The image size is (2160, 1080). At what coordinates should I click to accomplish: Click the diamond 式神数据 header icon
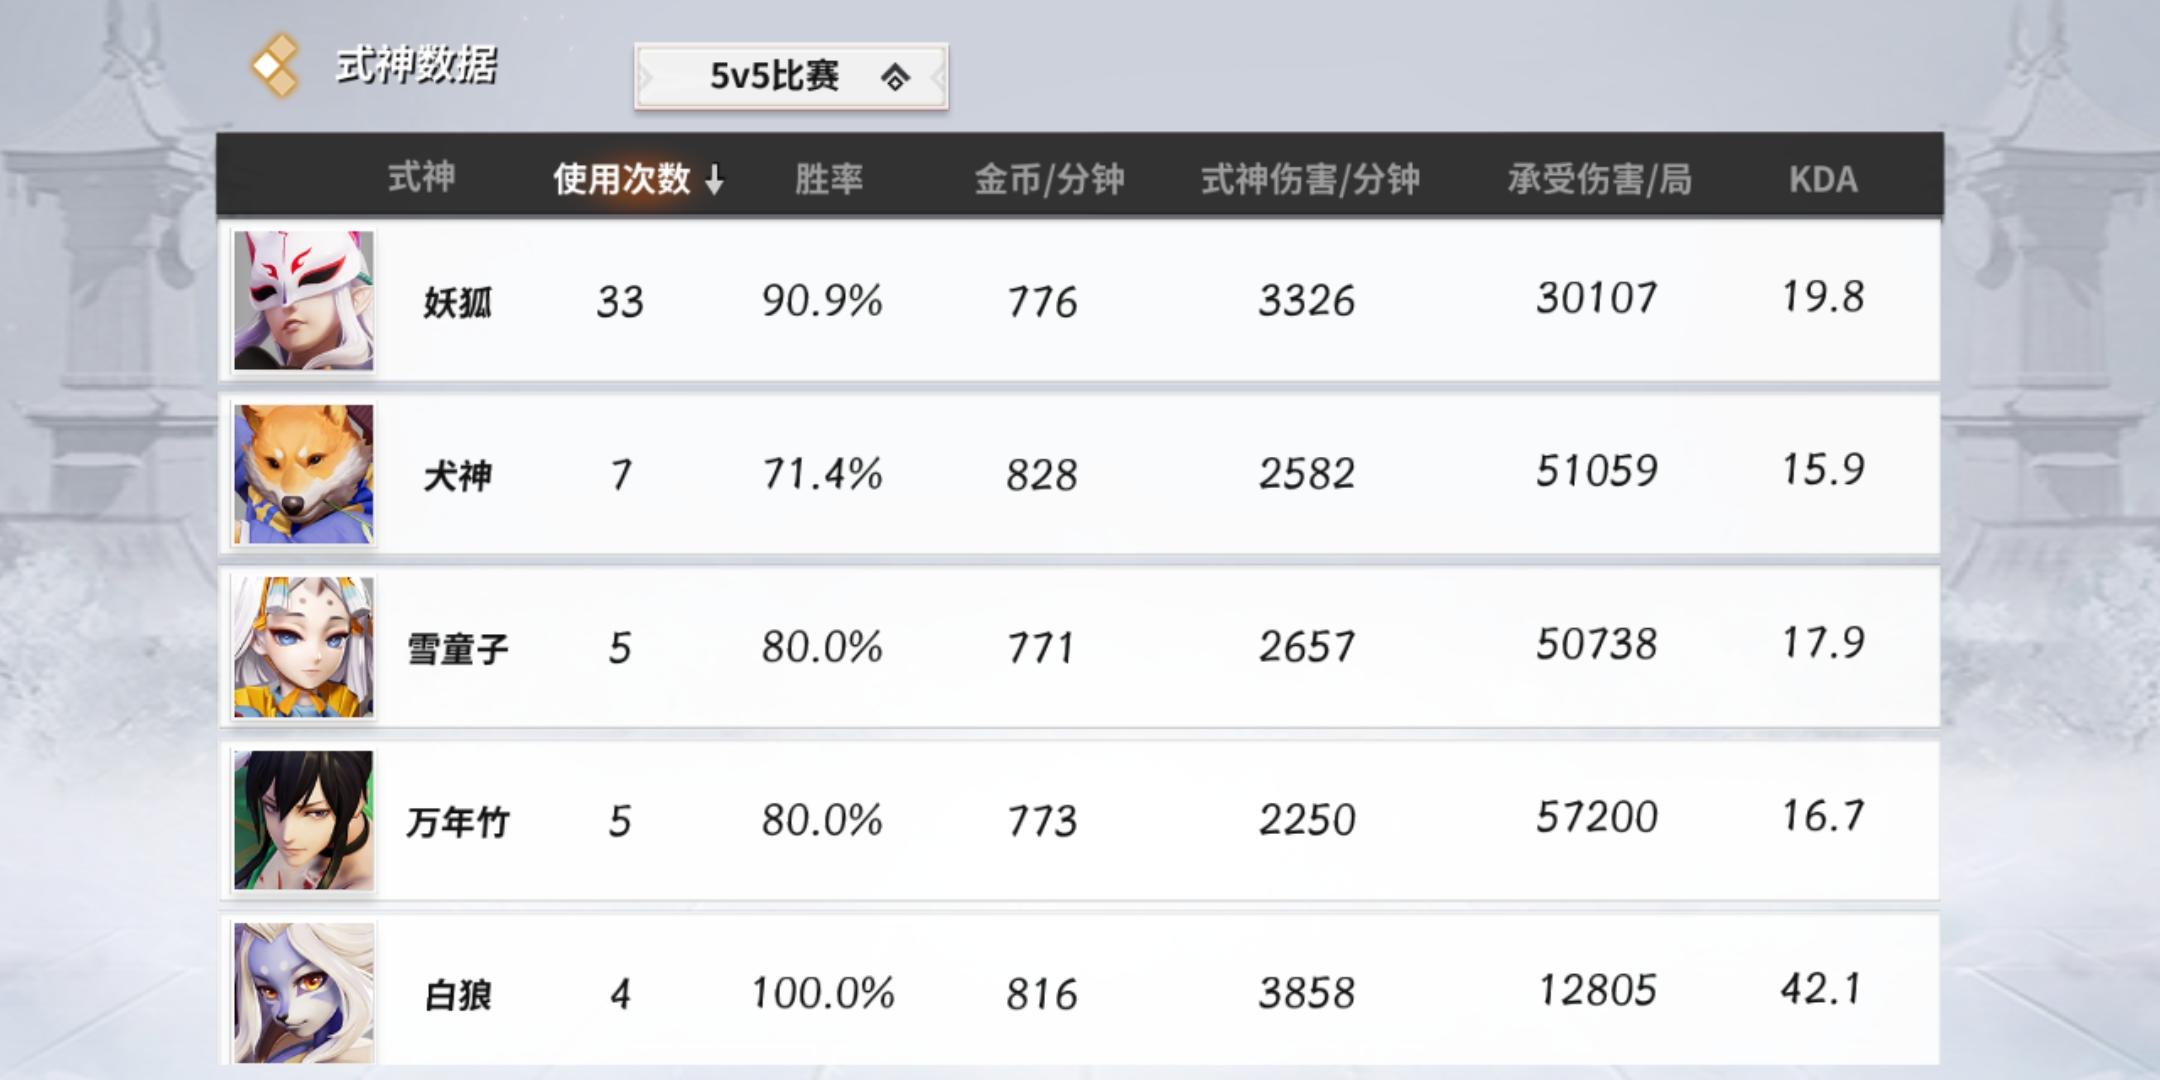tap(275, 66)
